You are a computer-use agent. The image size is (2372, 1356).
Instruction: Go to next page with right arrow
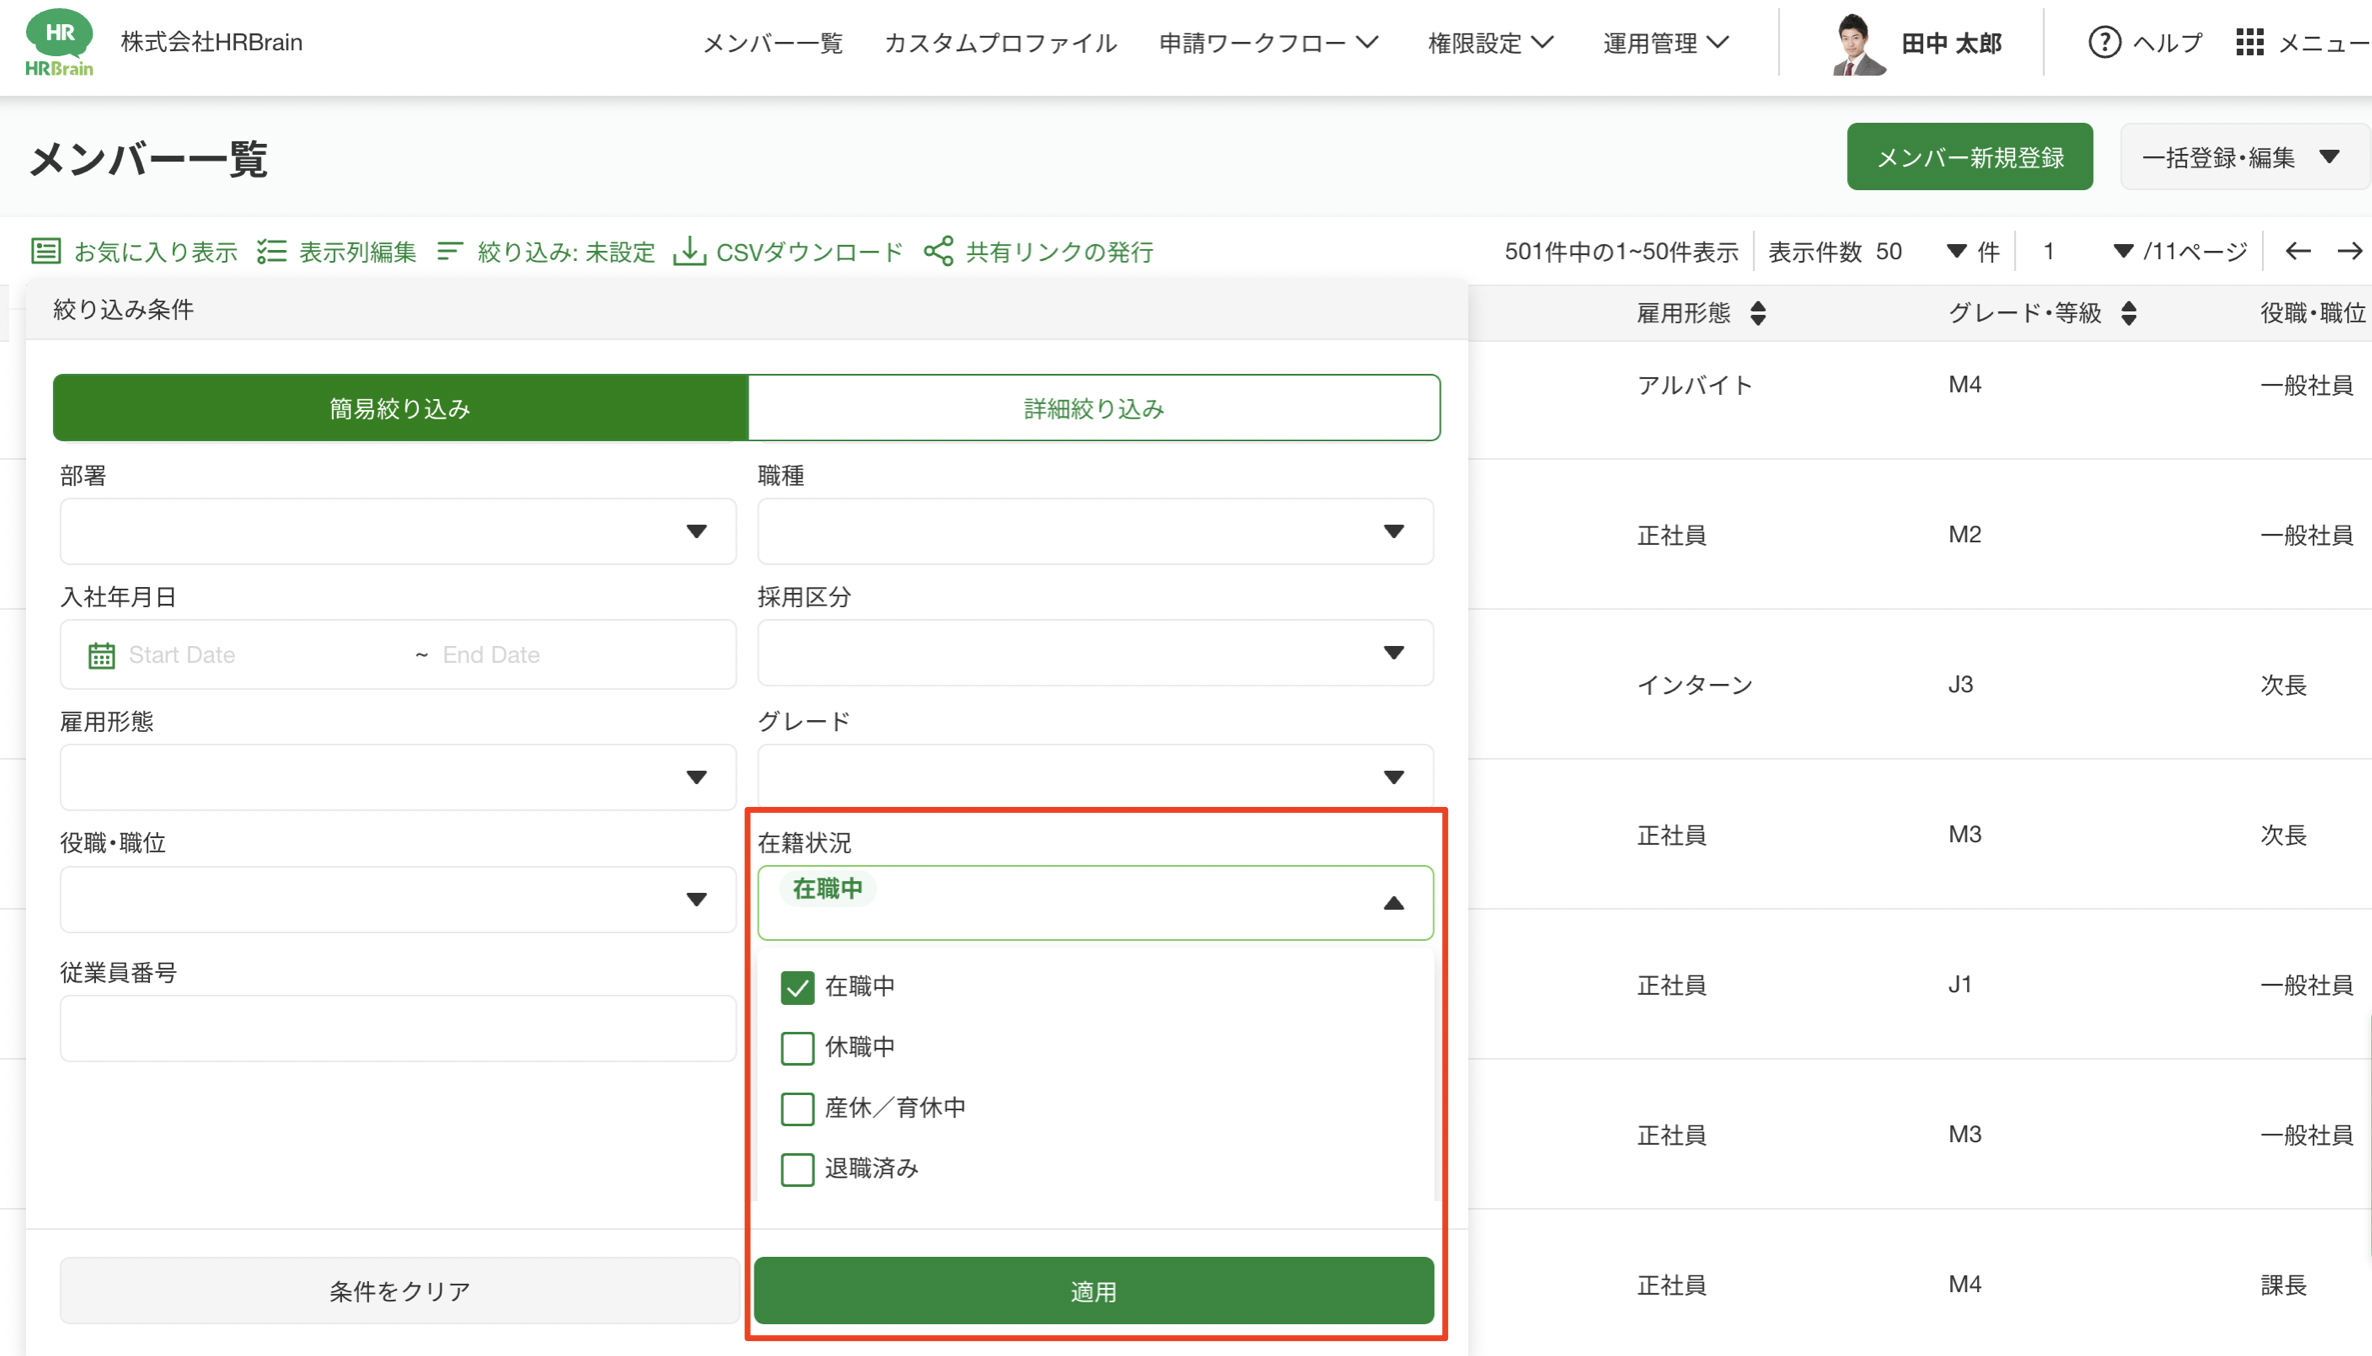2349,251
